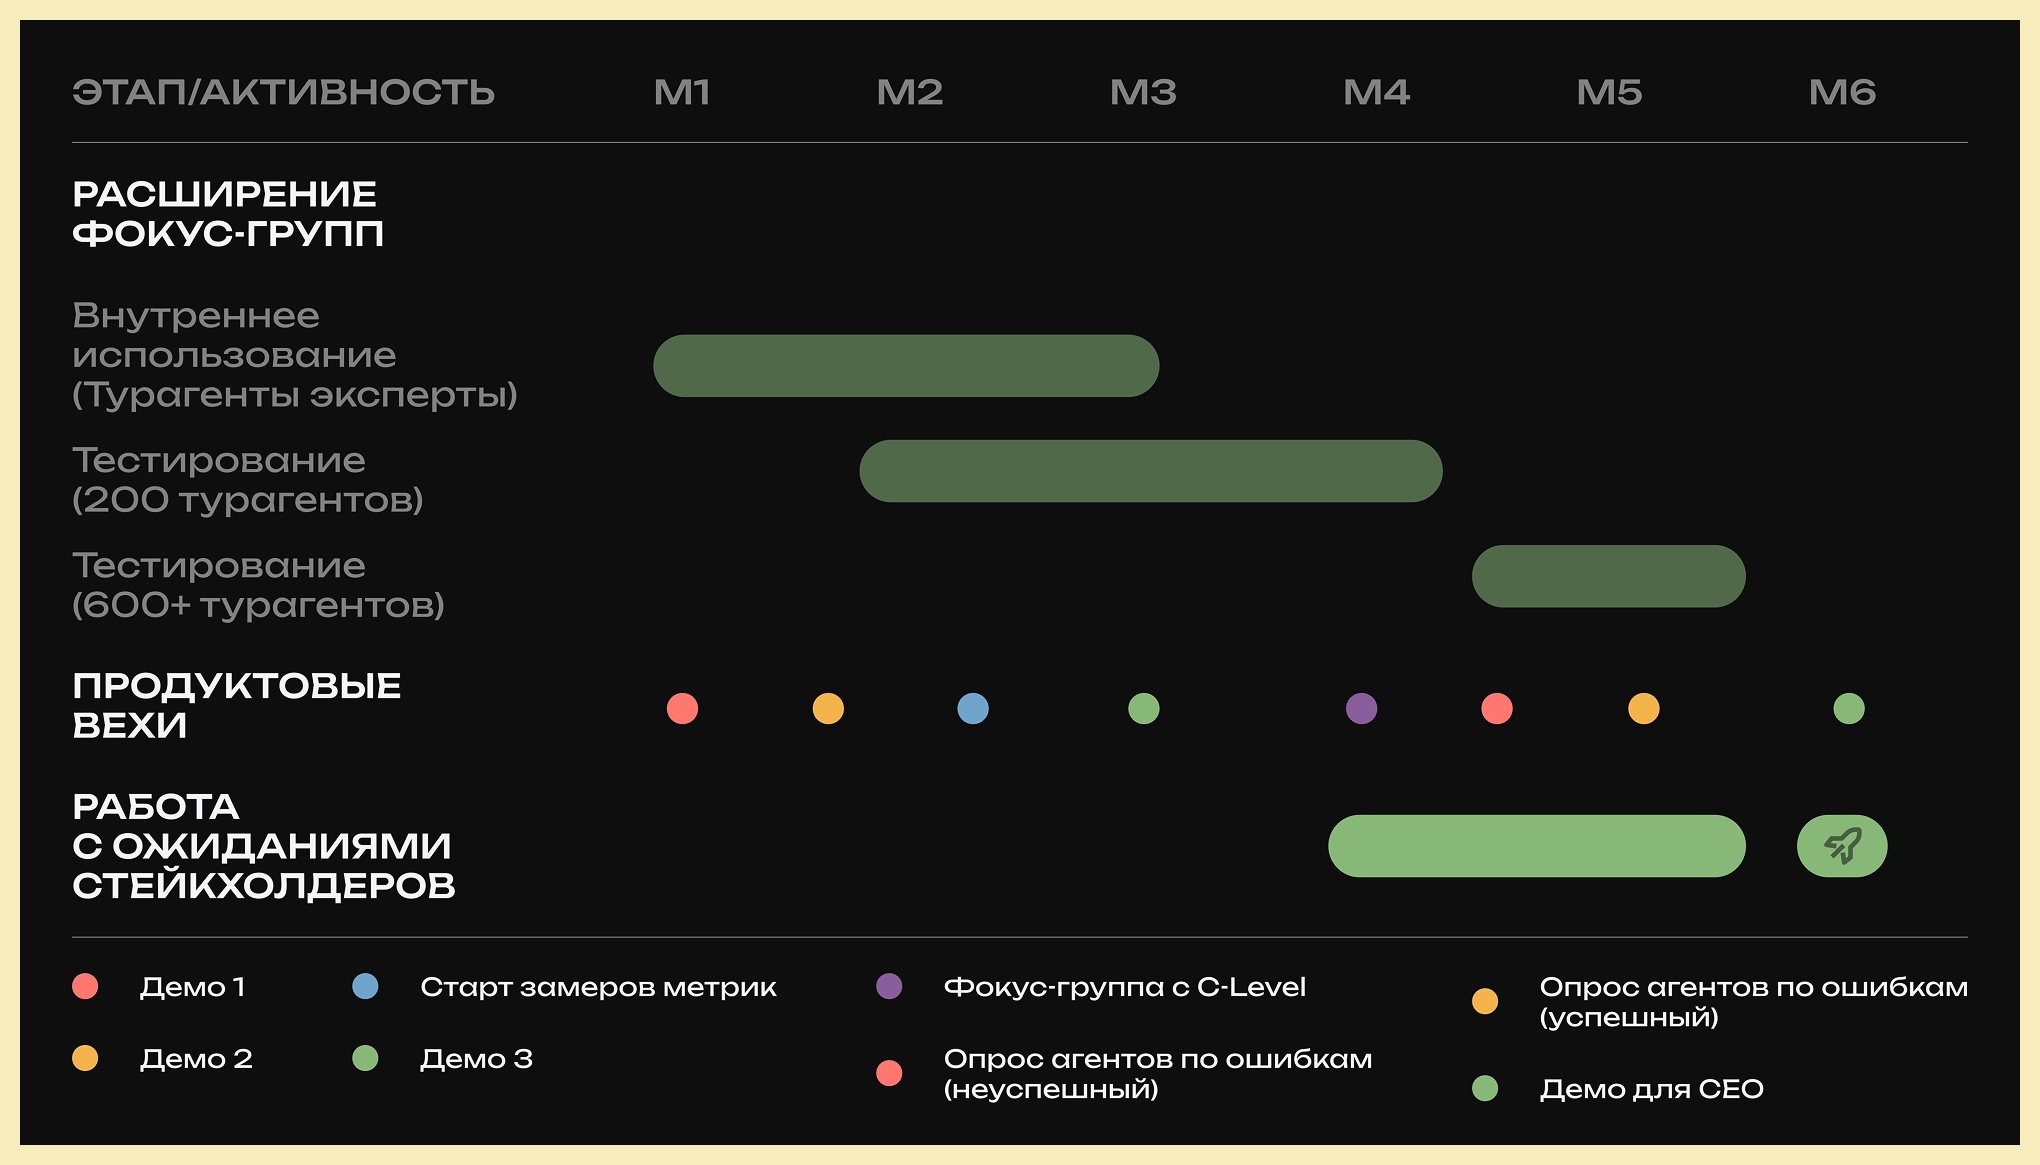The image size is (2040, 1165).
Task: Click the orange successful survey dot in M5
Action: click(x=1643, y=709)
